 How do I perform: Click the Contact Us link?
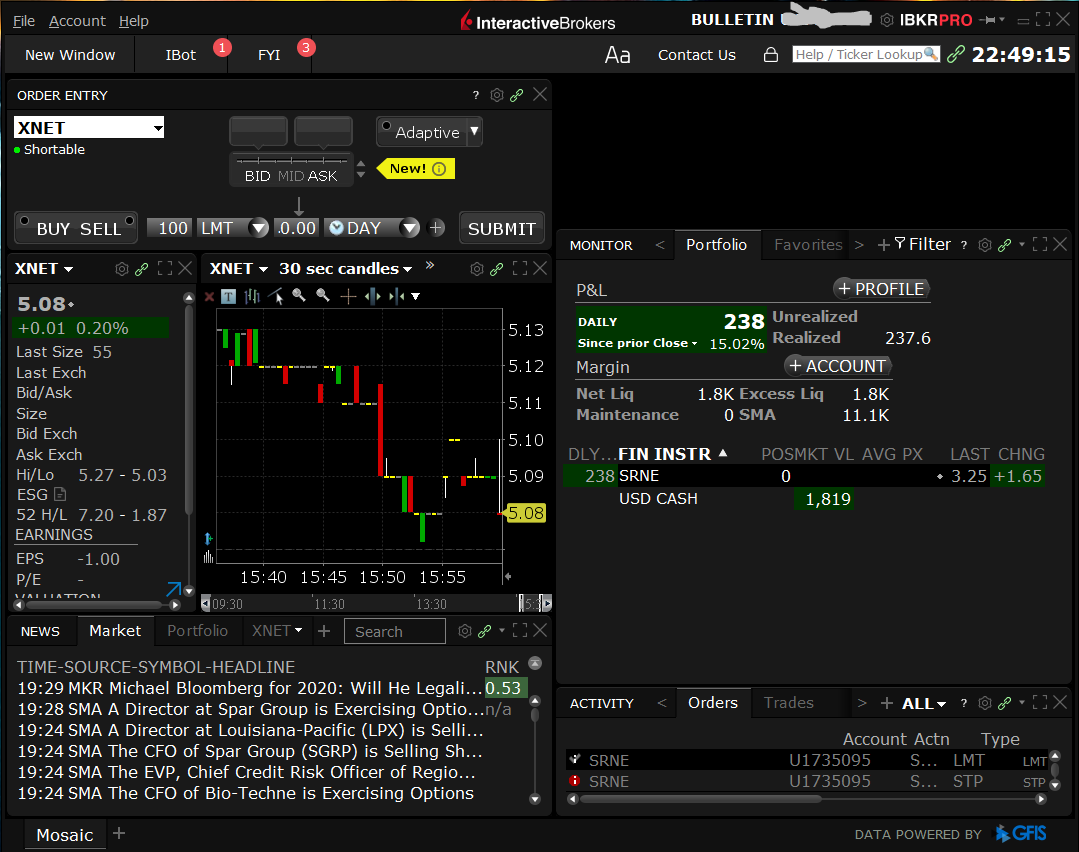click(x=696, y=55)
